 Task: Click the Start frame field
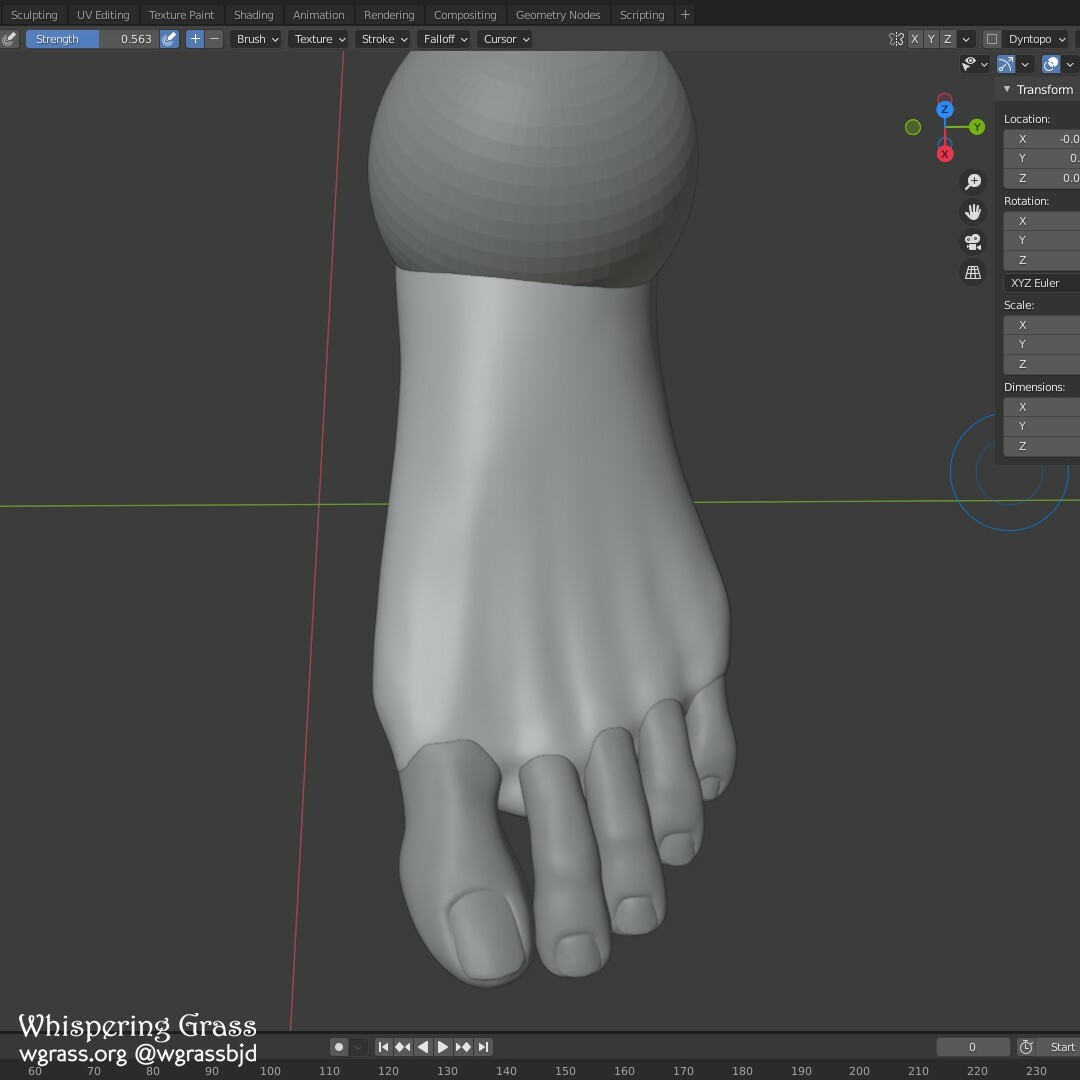pos(1059,1047)
